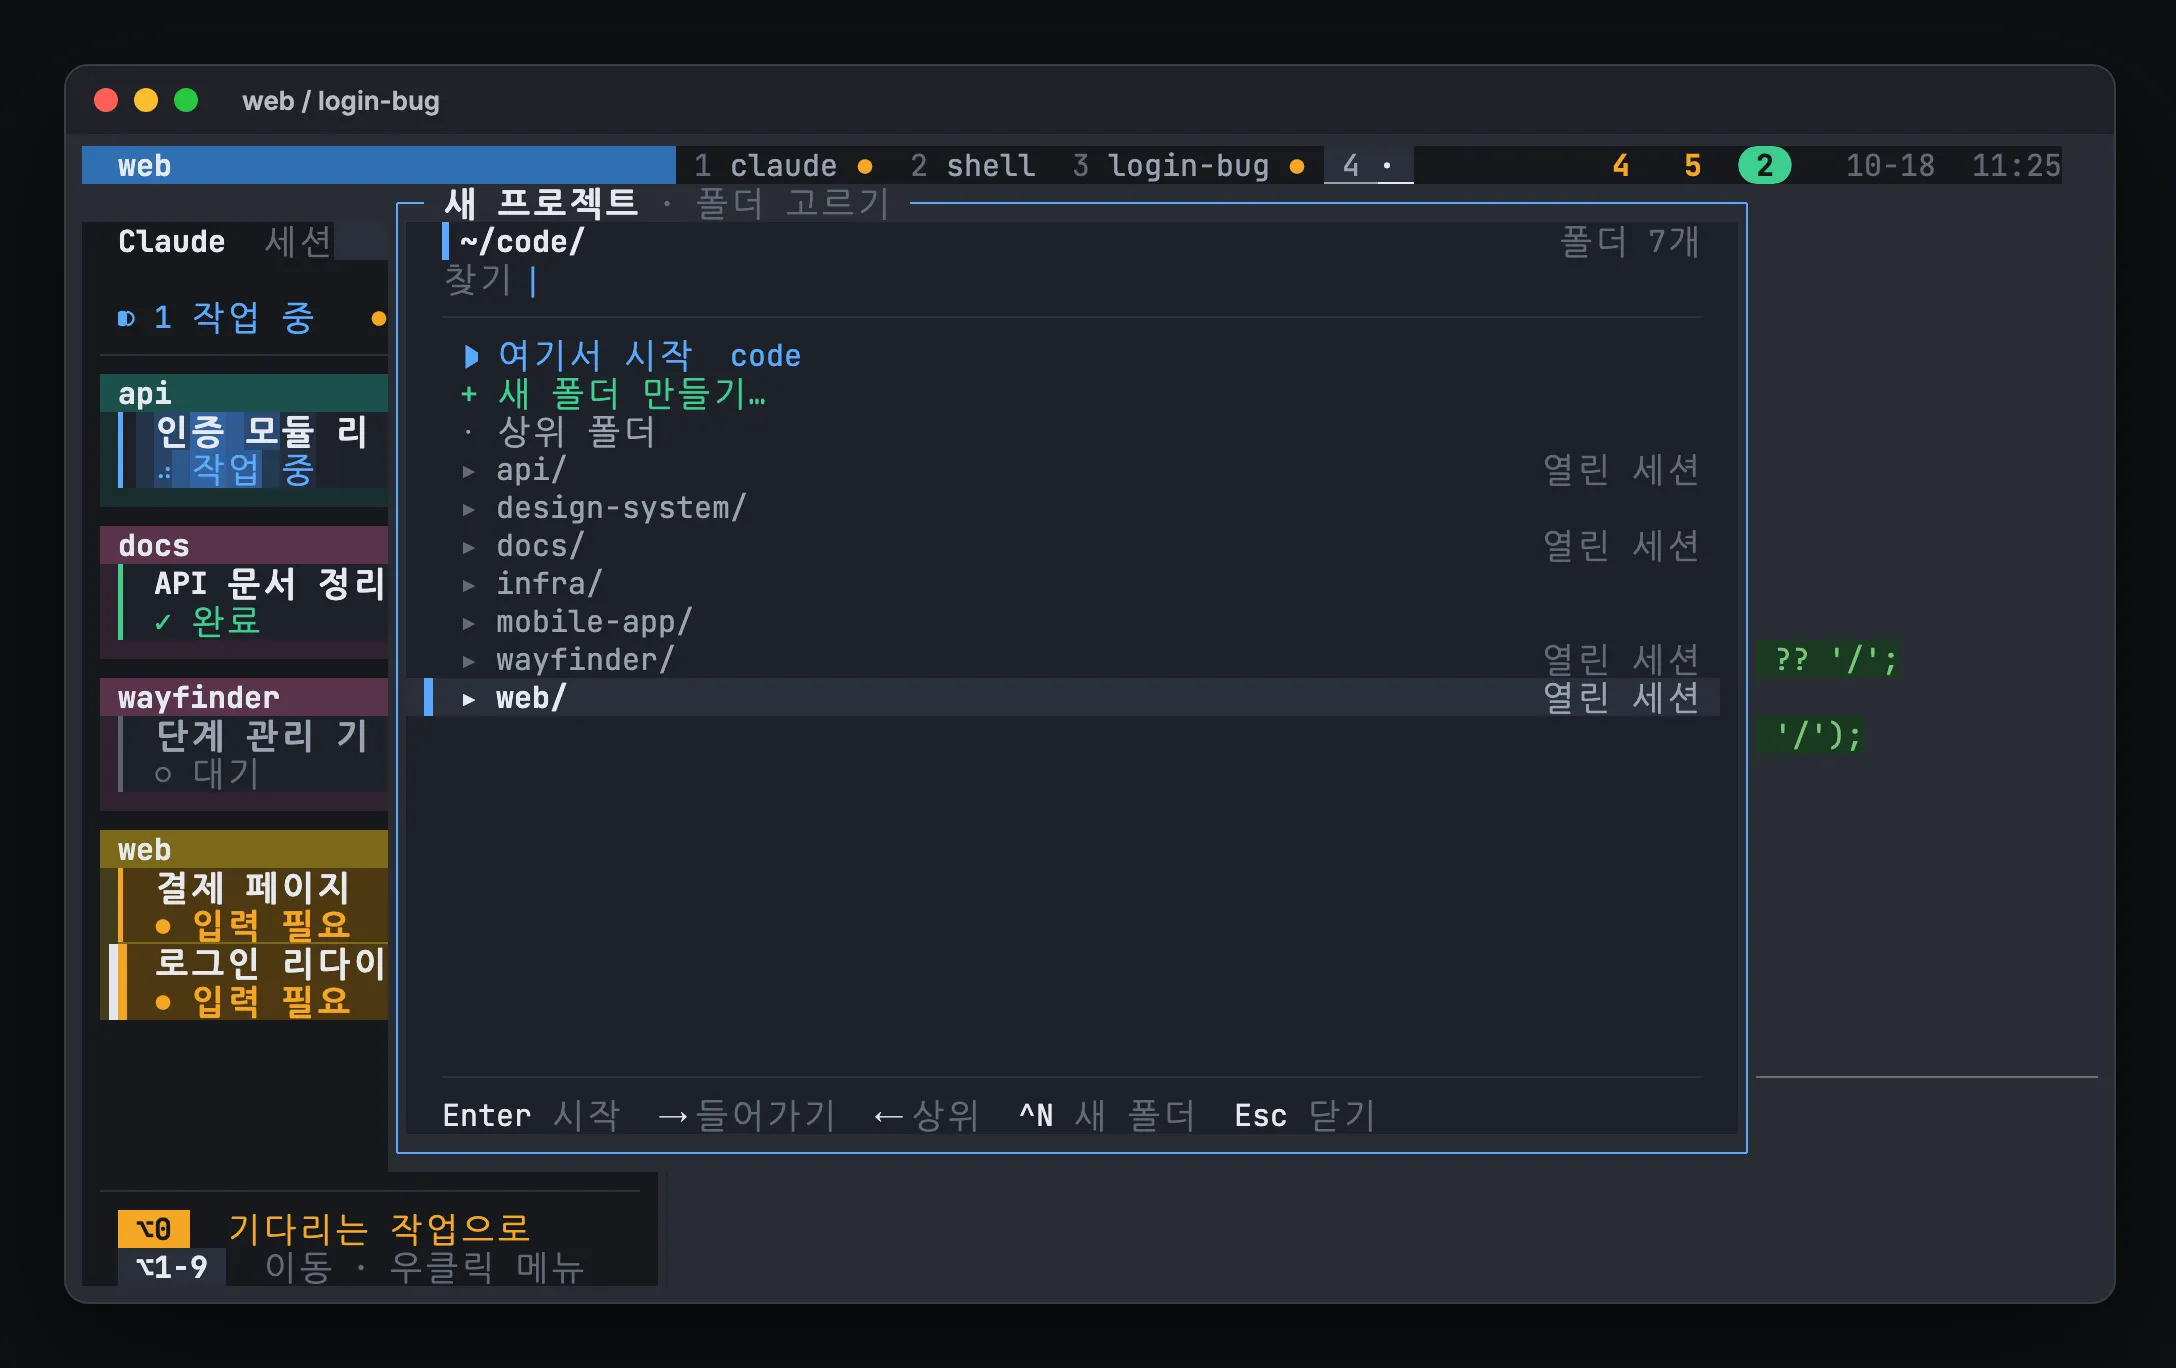
Task: Open api session 인증 모듈 리
Action: coord(254,450)
